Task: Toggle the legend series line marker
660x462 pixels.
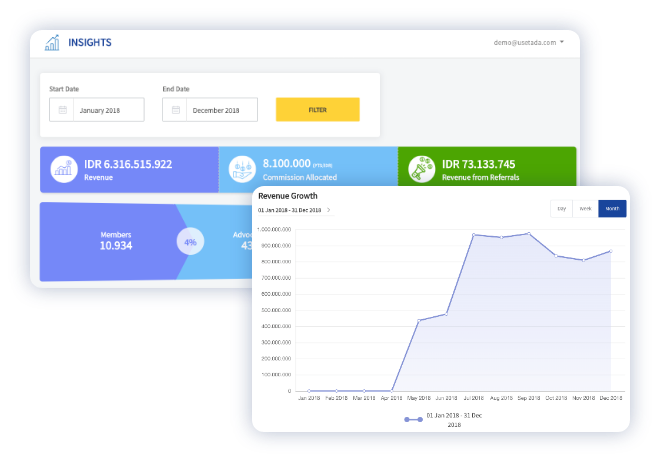Action: [x=413, y=420]
